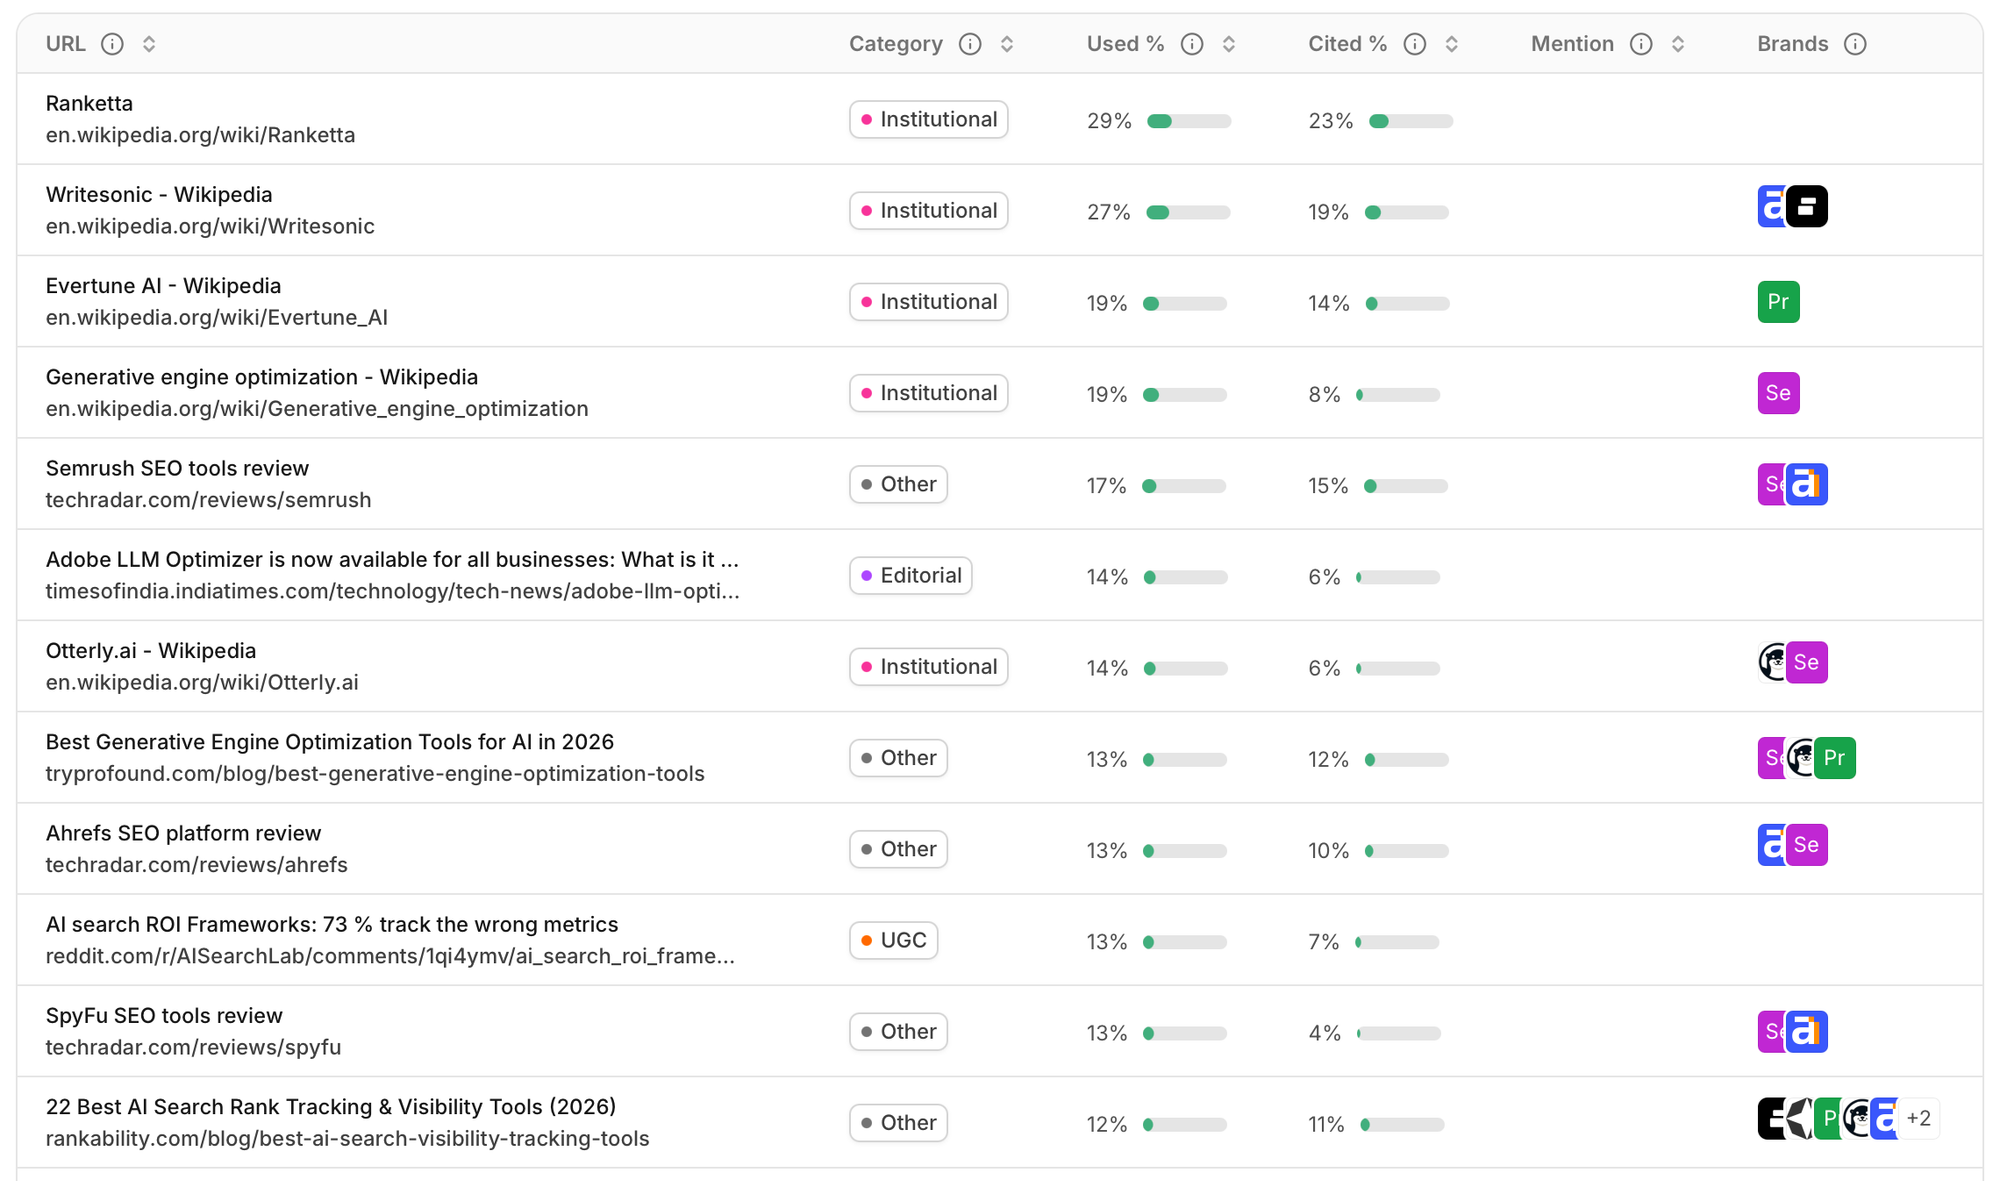Image resolution: width=2000 pixels, height=1181 pixels.
Task: Click the green Pr brand icon in Evertune AI row
Action: tap(1779, 302)
